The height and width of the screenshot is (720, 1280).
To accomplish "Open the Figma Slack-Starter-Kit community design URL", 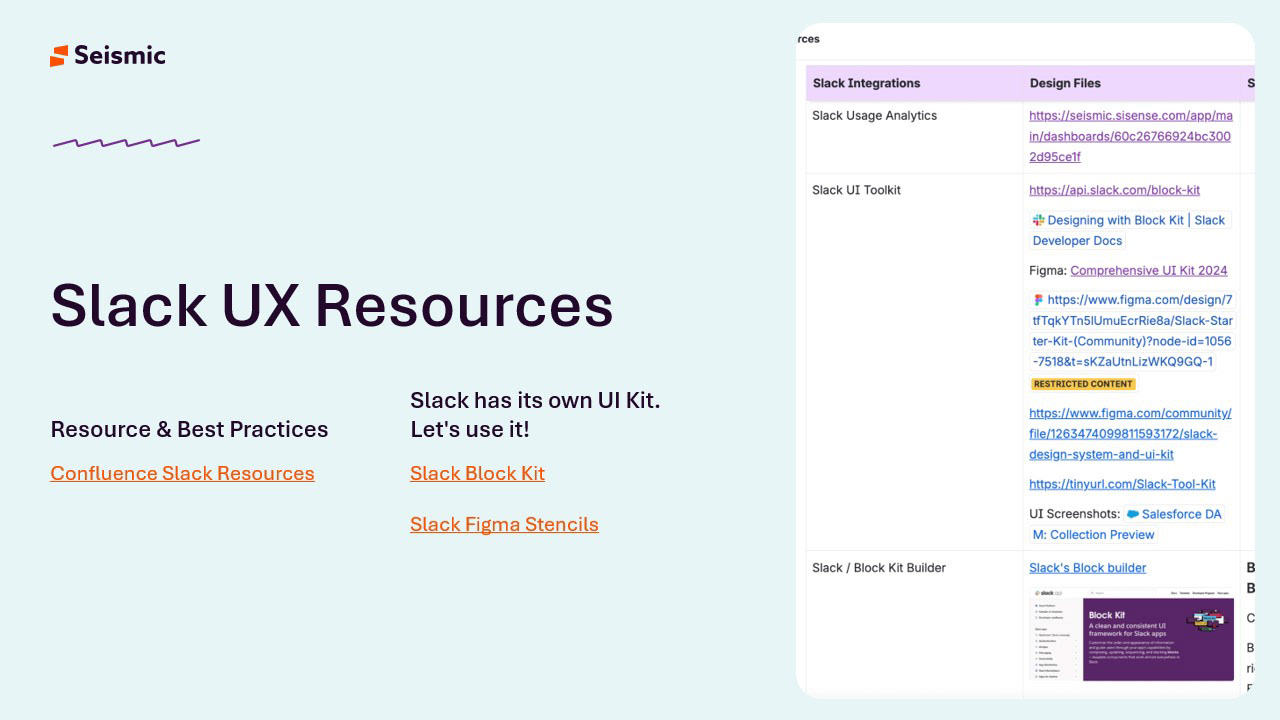I will click(x=1133, y=330).
